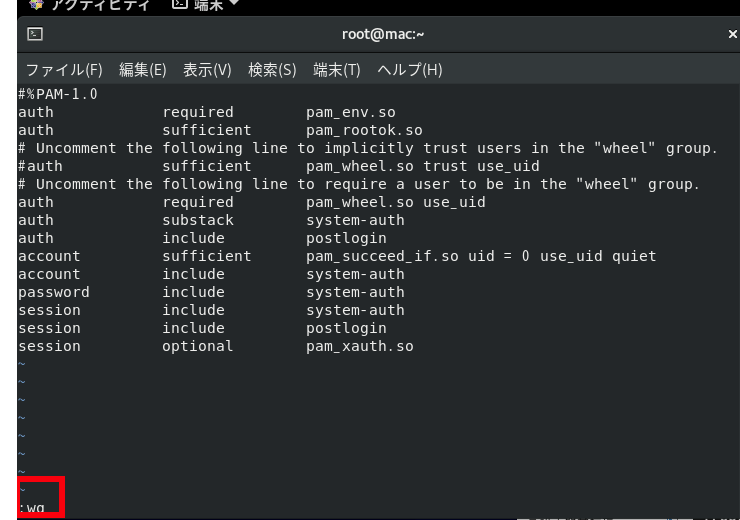Click the #%PAM-1.0 header line
Image resolution: width=740 pixels, height=520 pixels.
[x=58, y=94]
